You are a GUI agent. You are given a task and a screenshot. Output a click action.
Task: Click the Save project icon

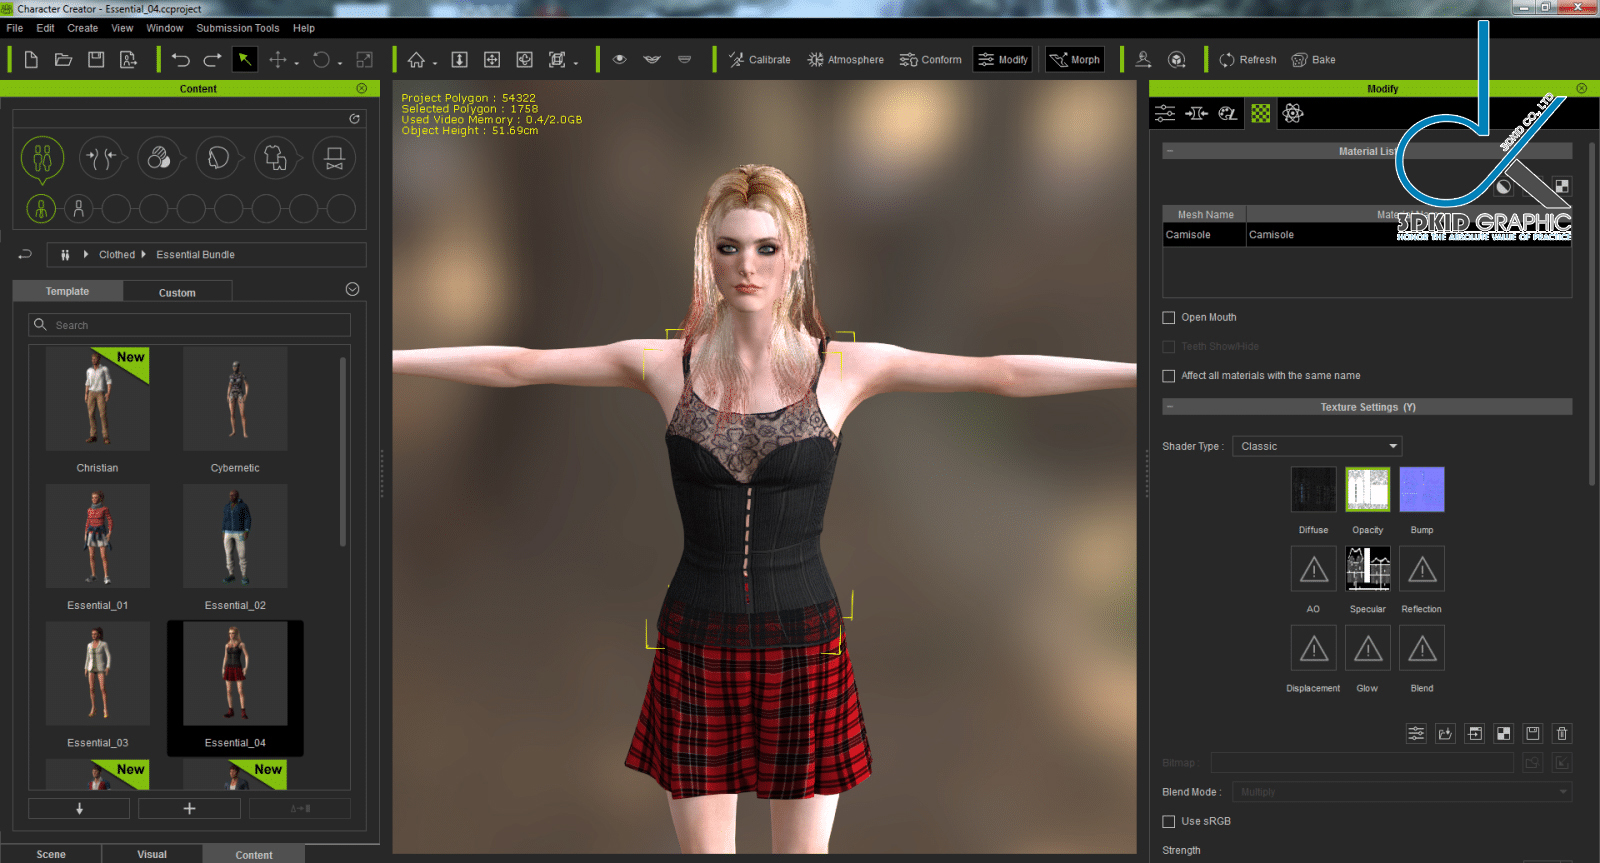point(96,60)
